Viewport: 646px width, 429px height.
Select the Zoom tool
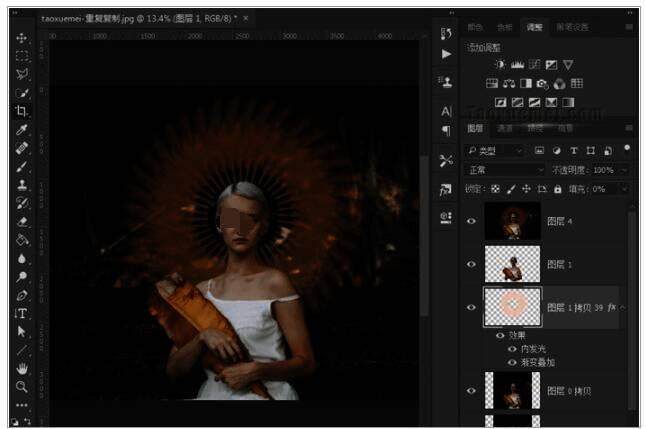click(x=21, y=387)
